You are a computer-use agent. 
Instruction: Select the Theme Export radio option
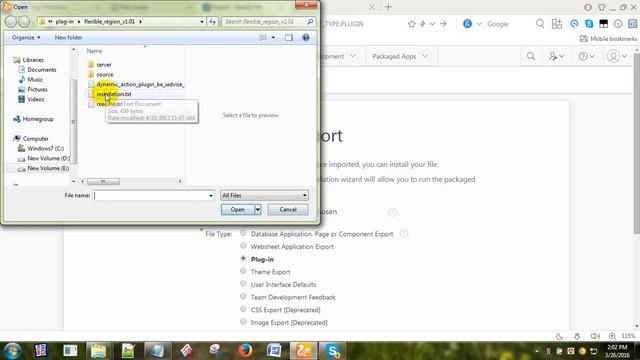click(x=243, y=271)
